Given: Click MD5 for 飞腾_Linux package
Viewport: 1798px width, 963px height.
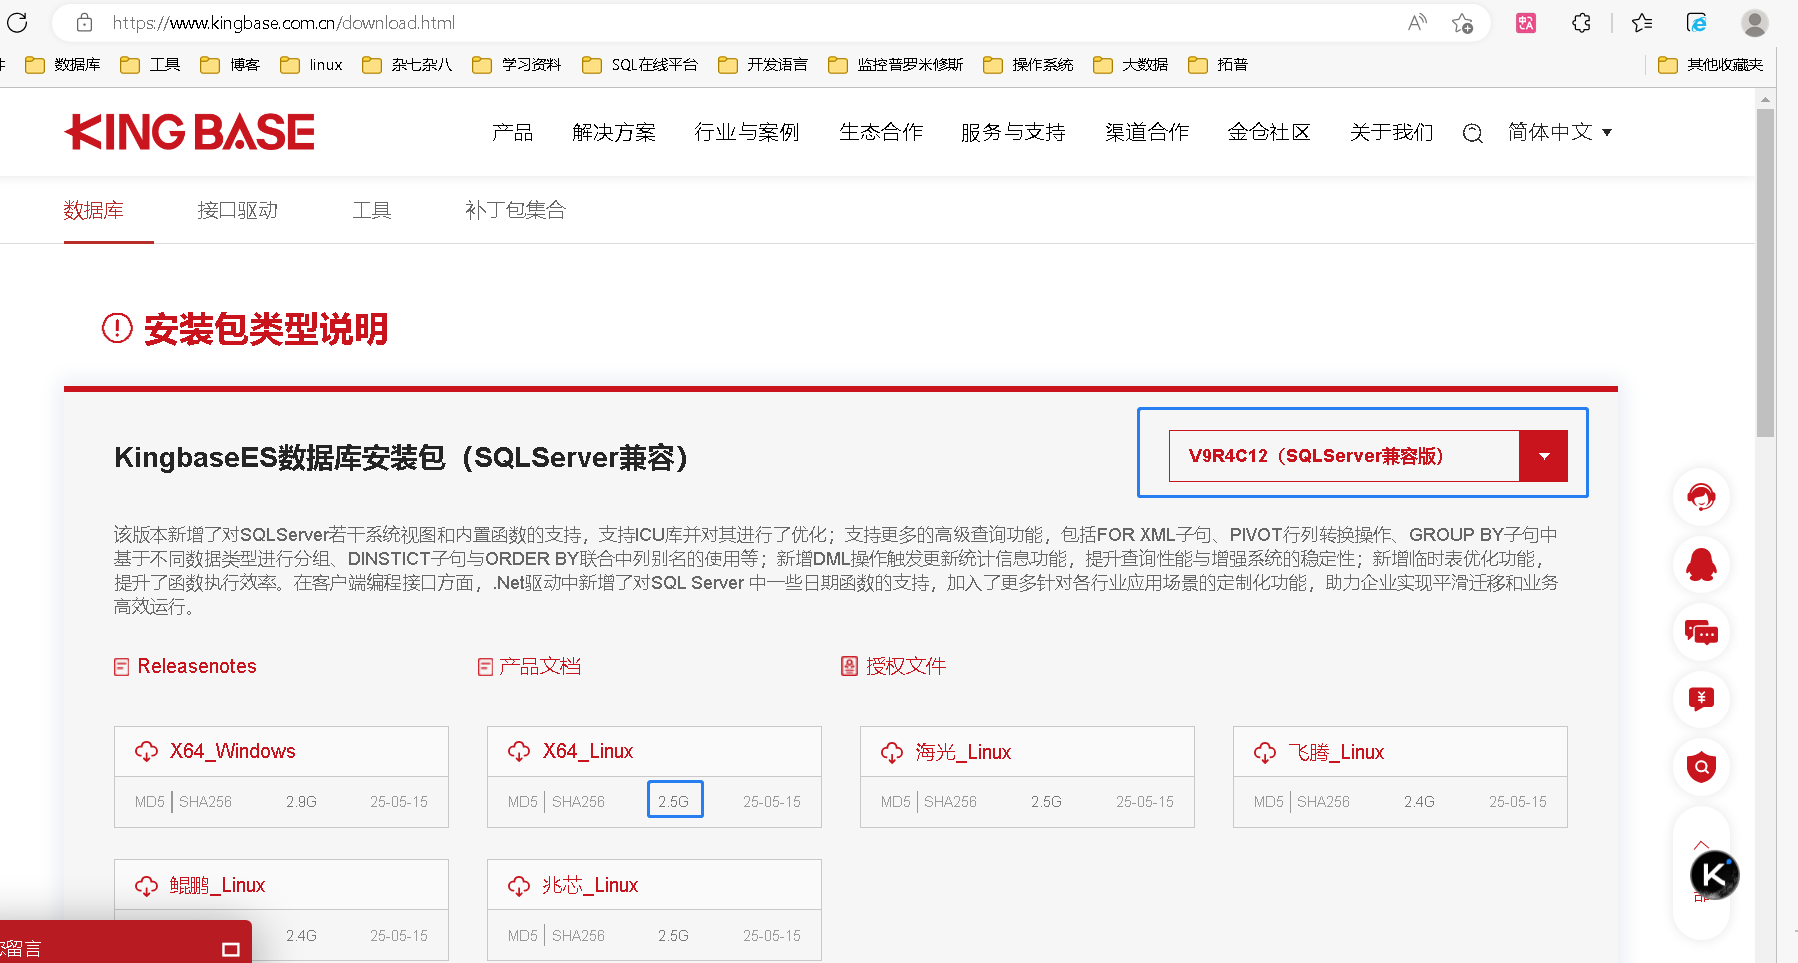Looking at the screenshot, I should (x=1269, y=802).
